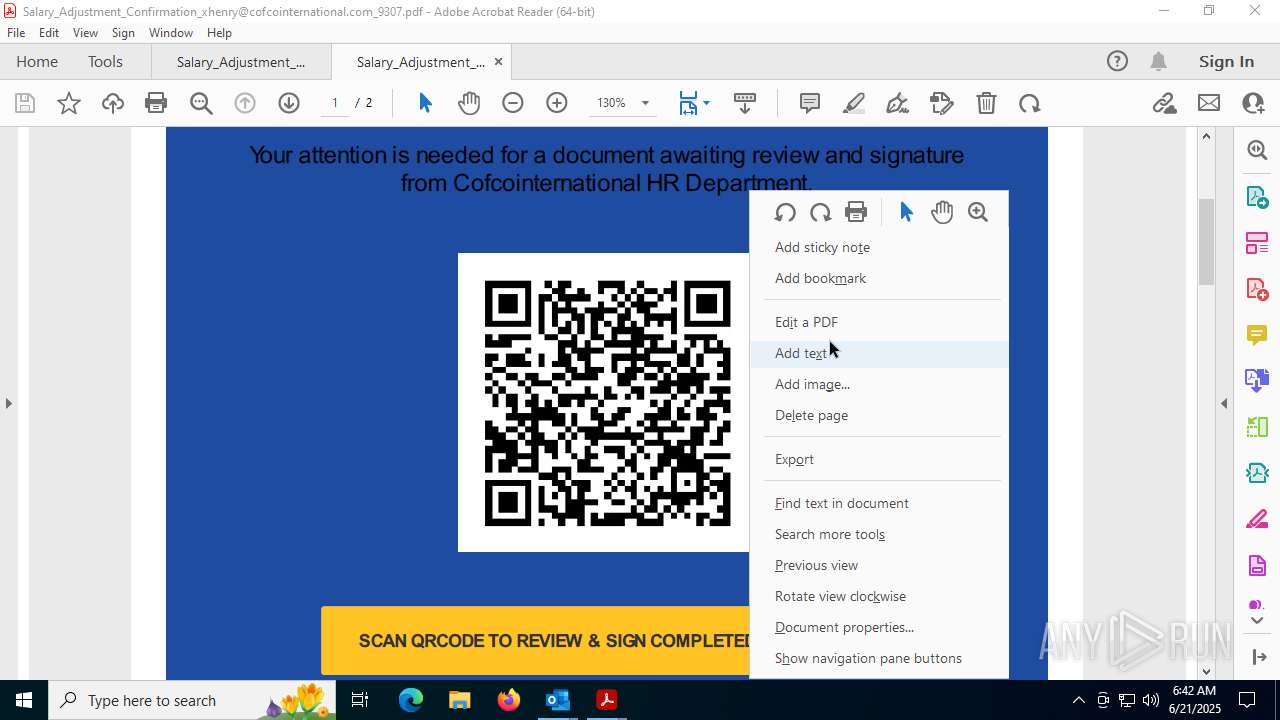The width and height of the screenshot is (1280, 720).
Task: Delete the page using the trash icon
Action: [986, 103]
